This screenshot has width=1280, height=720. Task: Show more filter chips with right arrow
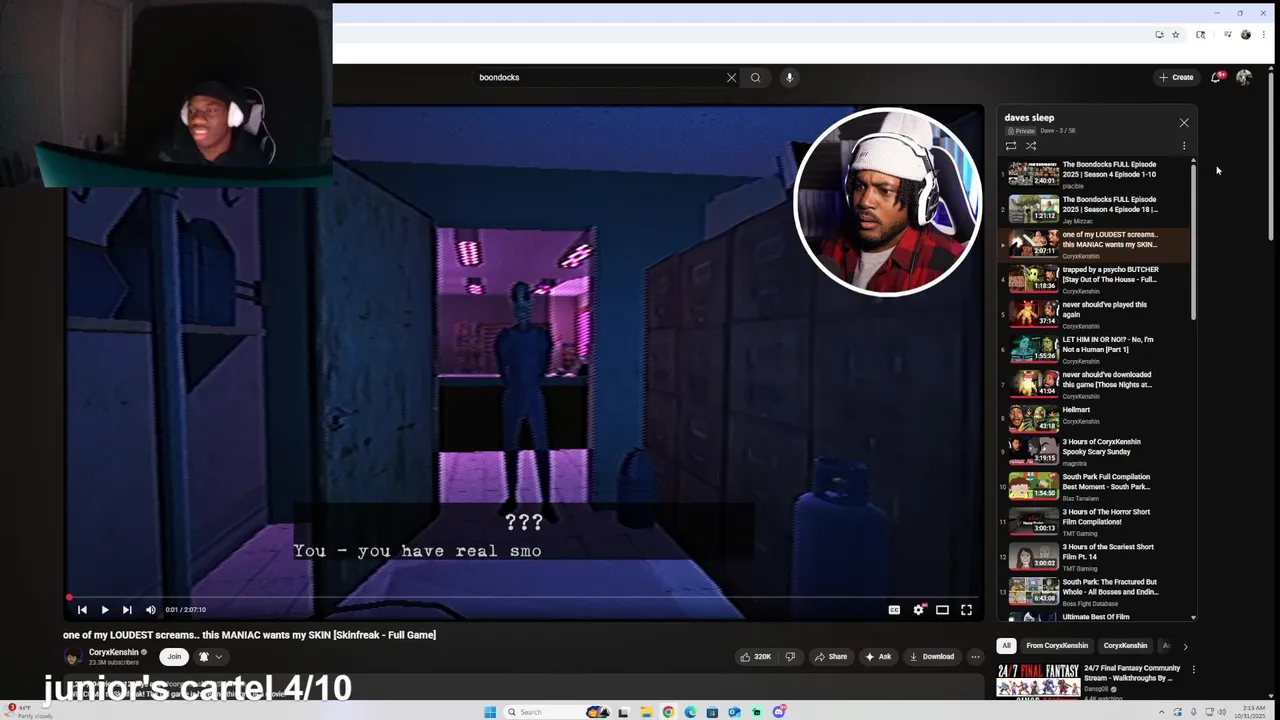1185,646
